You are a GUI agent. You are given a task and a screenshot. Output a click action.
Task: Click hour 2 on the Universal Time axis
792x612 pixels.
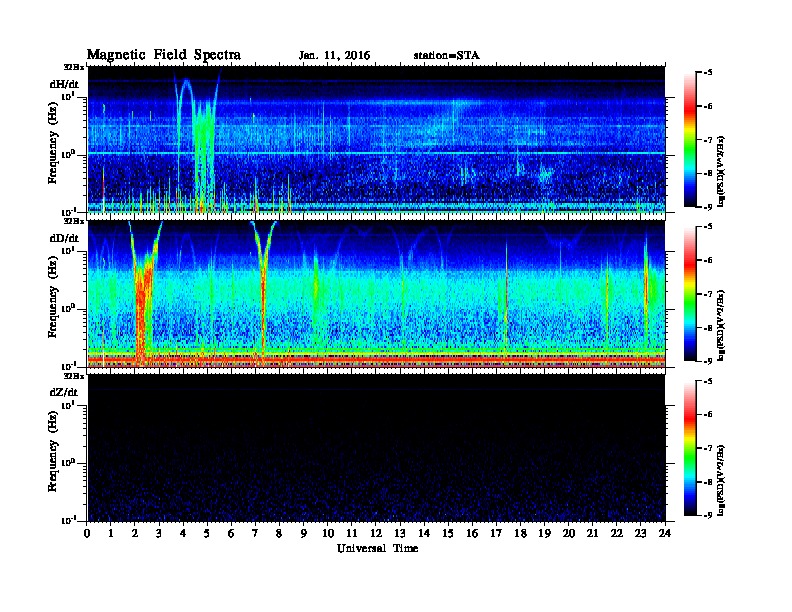(x=135, y=533)
